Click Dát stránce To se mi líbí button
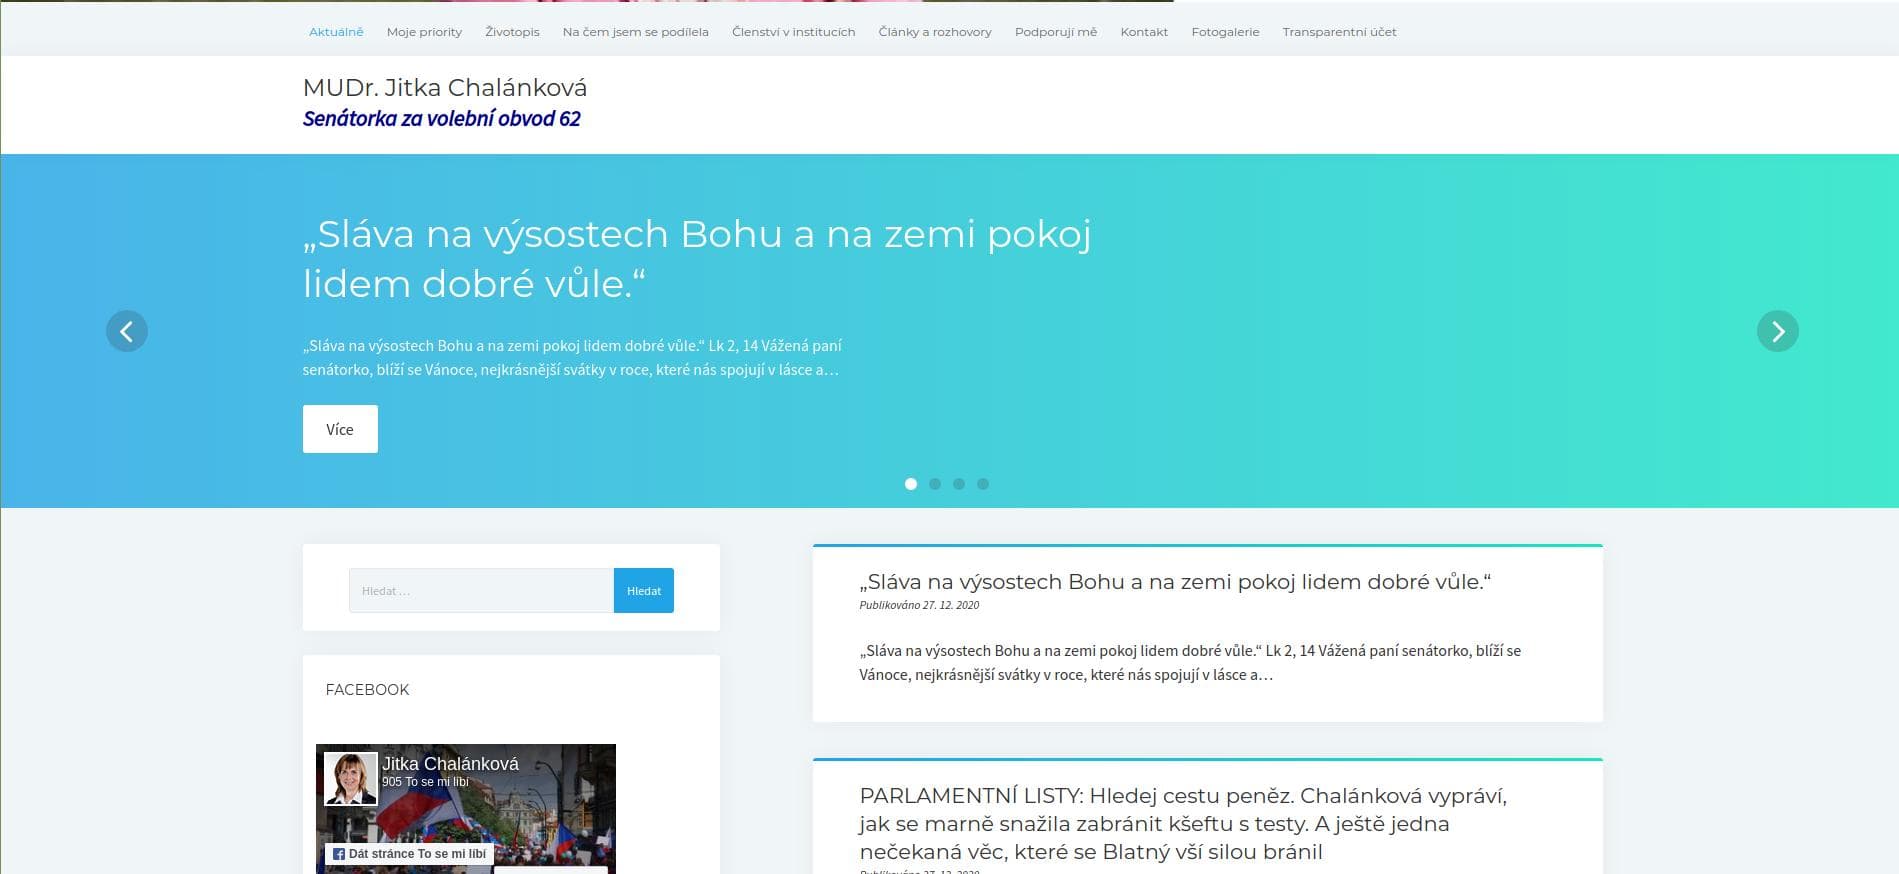 pos(409,854)
